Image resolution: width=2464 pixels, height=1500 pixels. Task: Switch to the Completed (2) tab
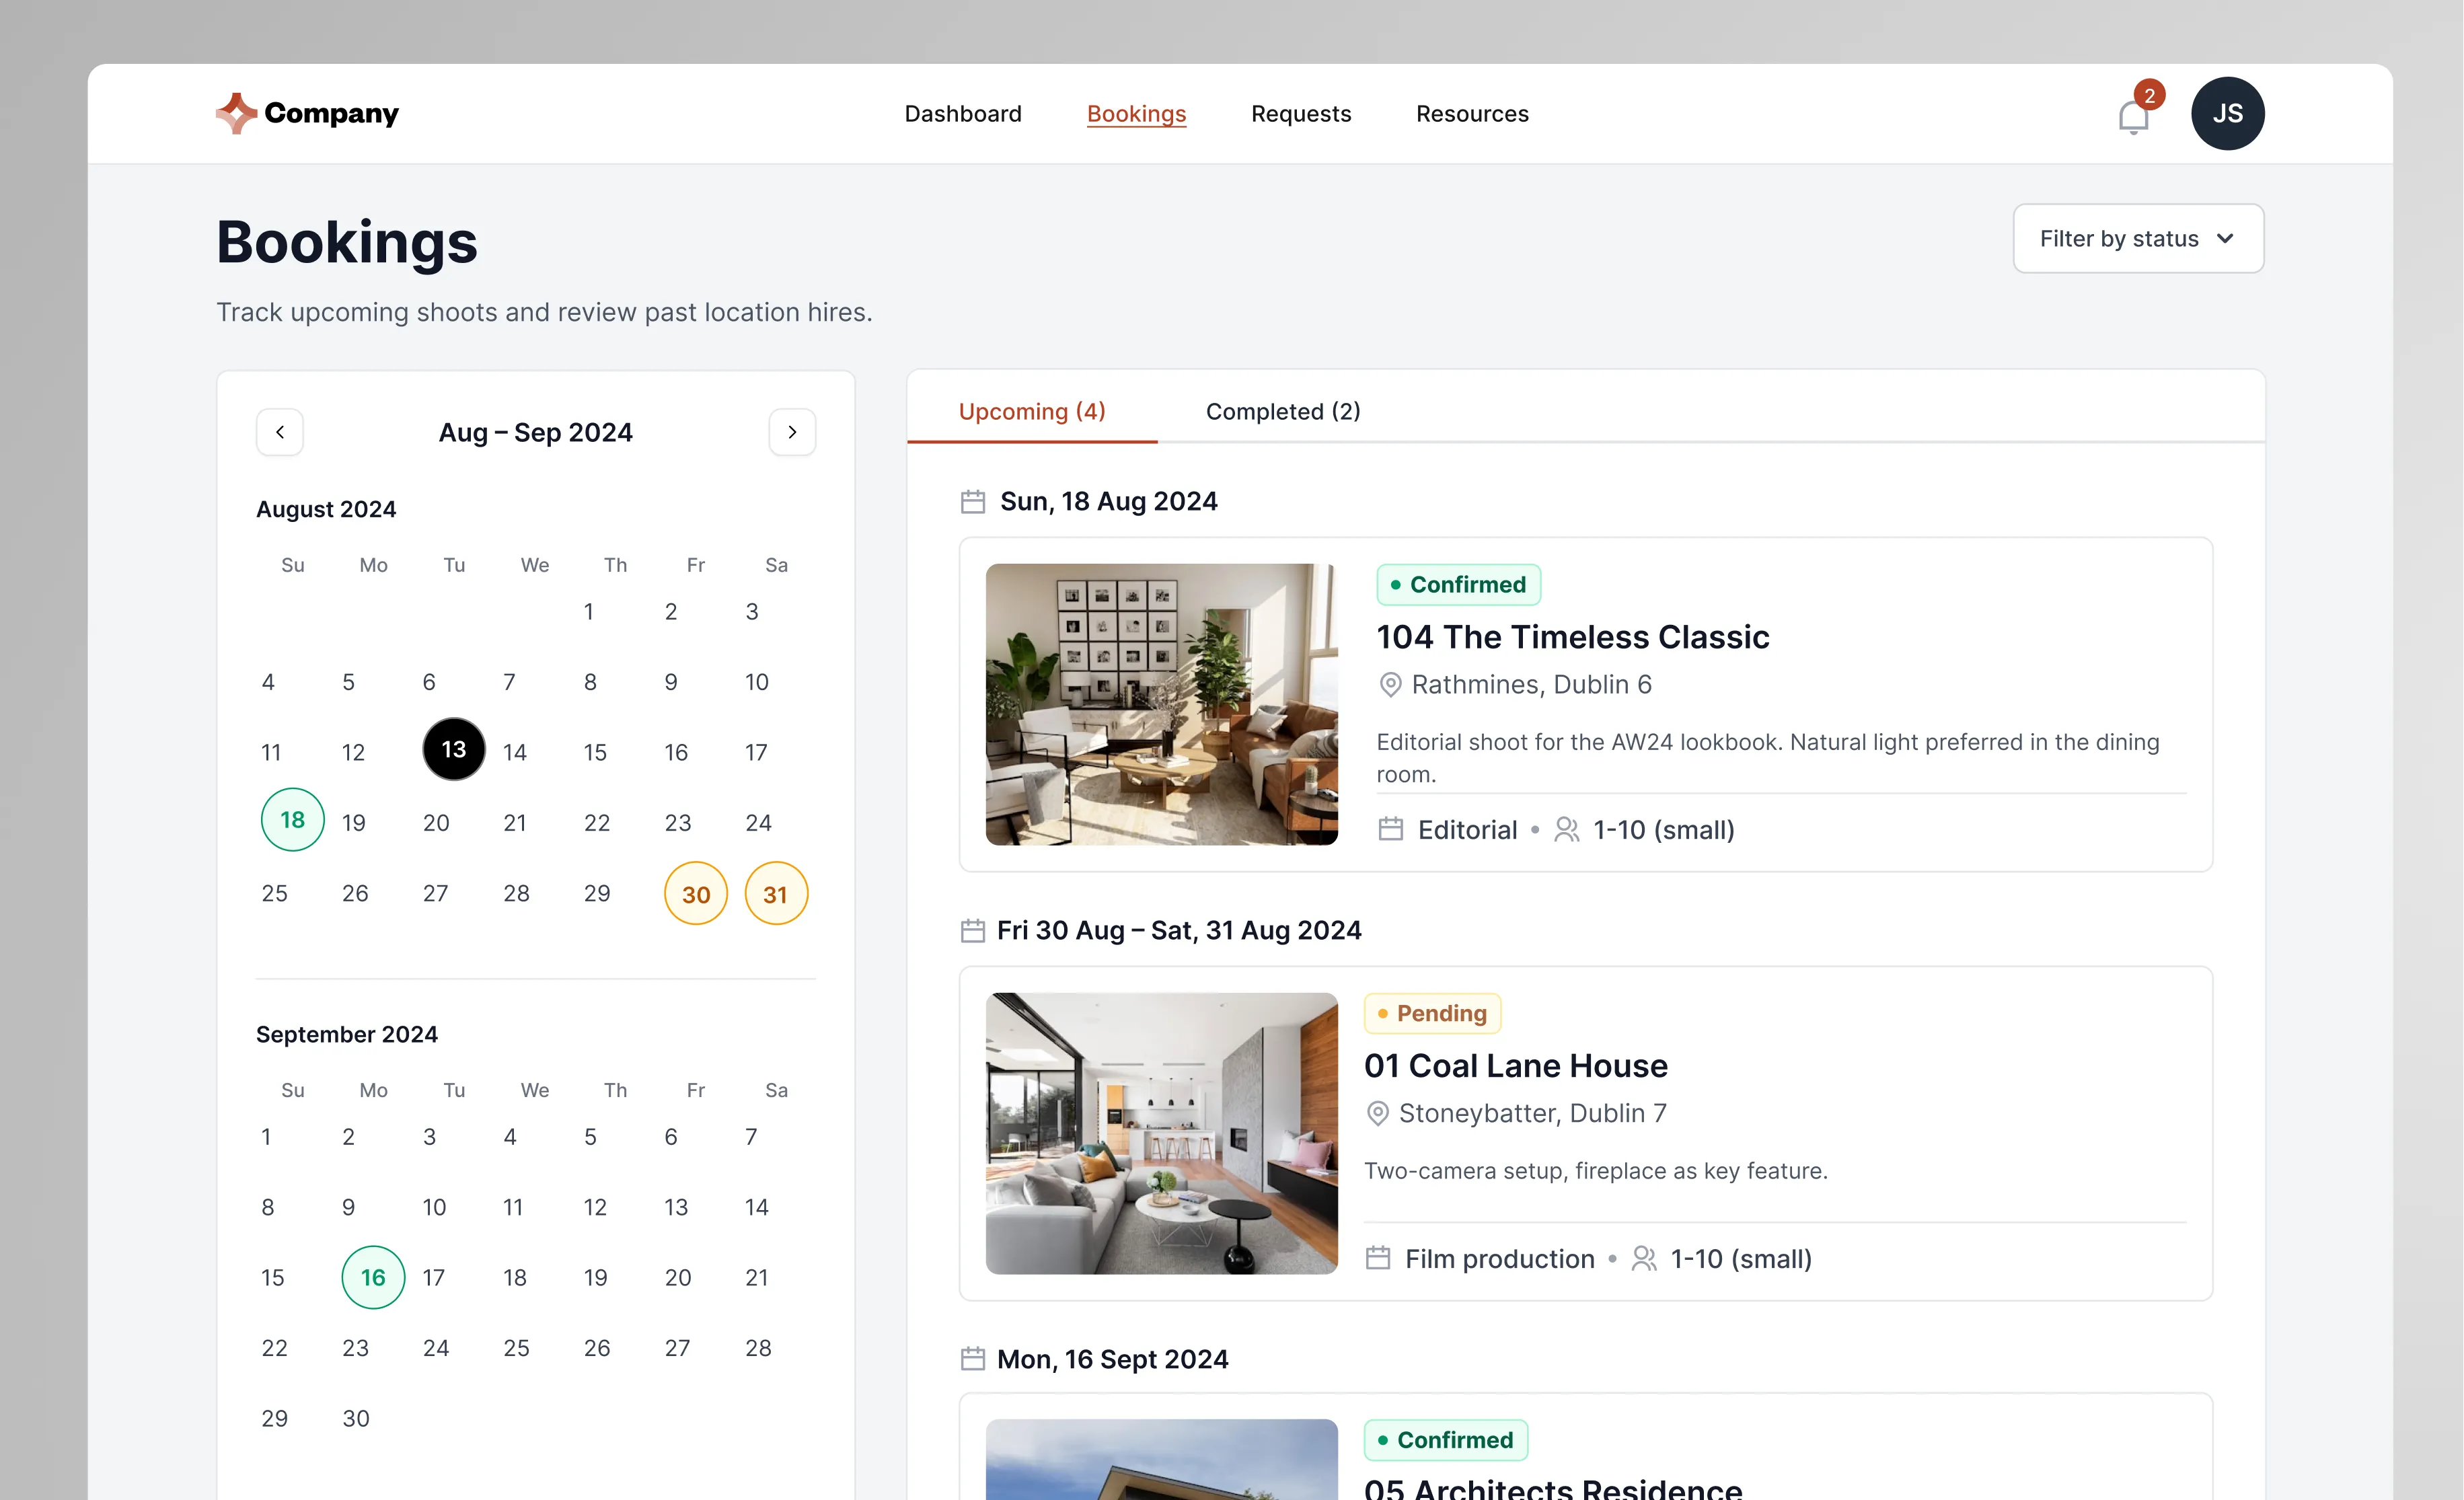[x=1283, y=411]
